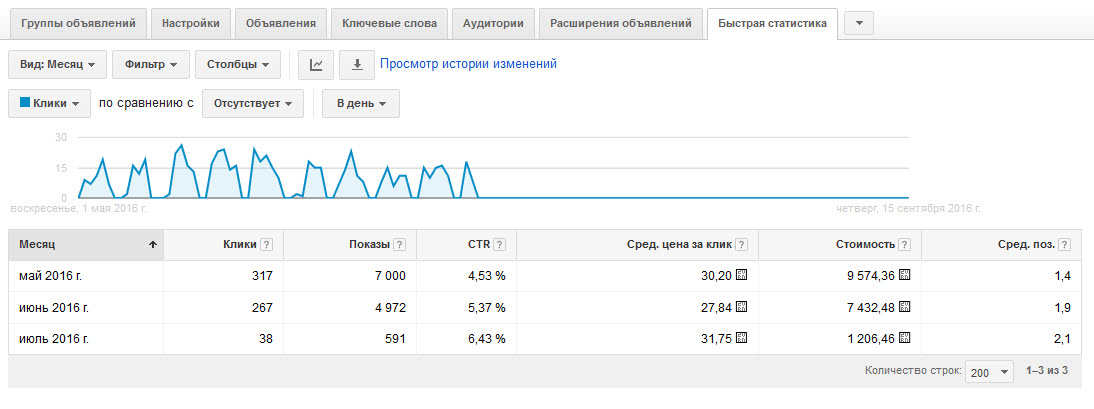Click the 5,37 % CTR value
This screenshot has width=1094, height=409.
click(486, 307)
